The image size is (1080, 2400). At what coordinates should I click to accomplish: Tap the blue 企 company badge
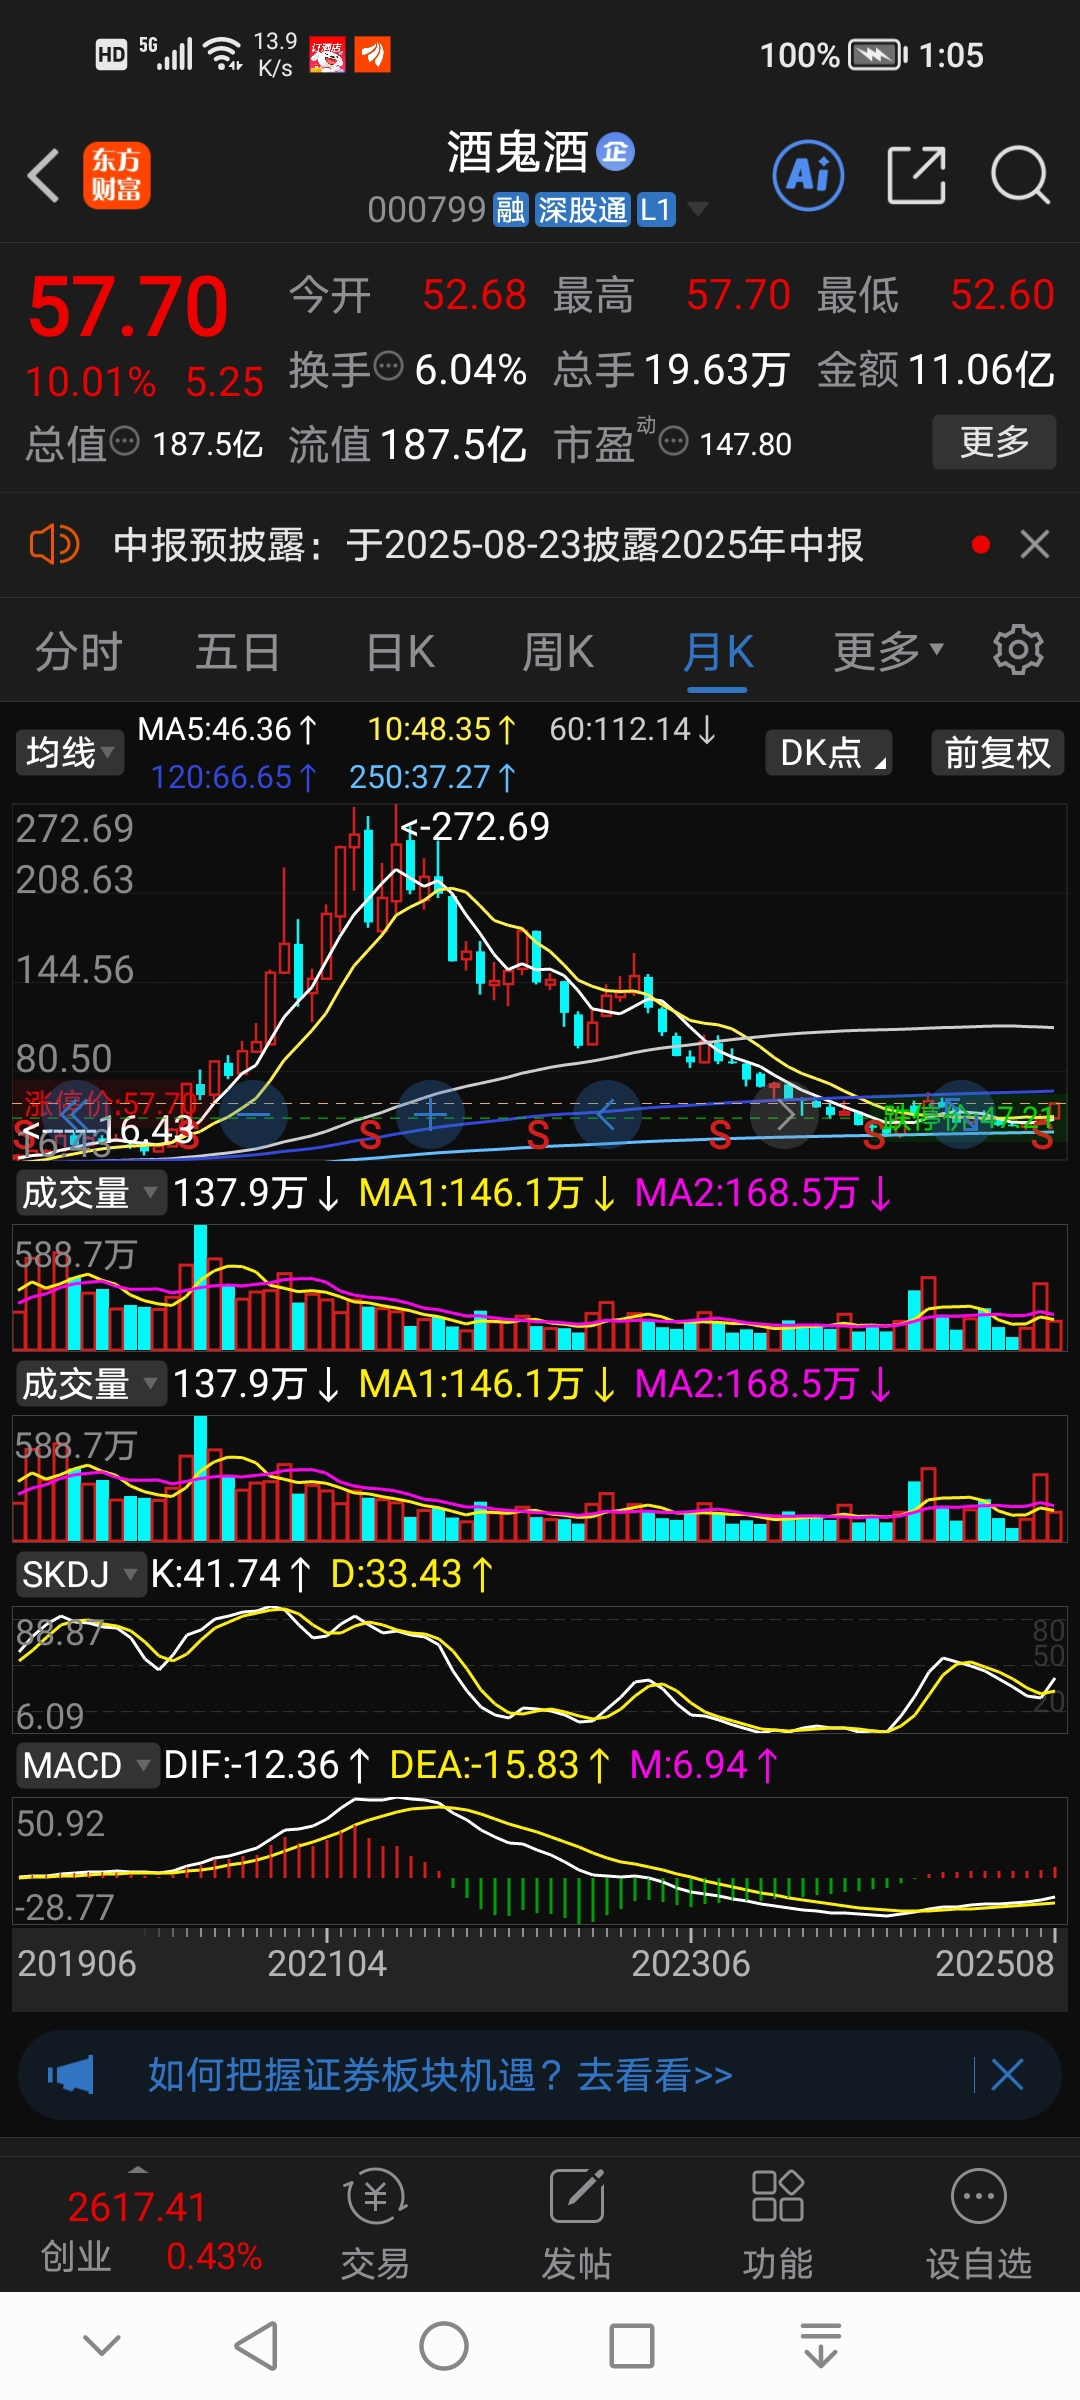tap(615, 152)
